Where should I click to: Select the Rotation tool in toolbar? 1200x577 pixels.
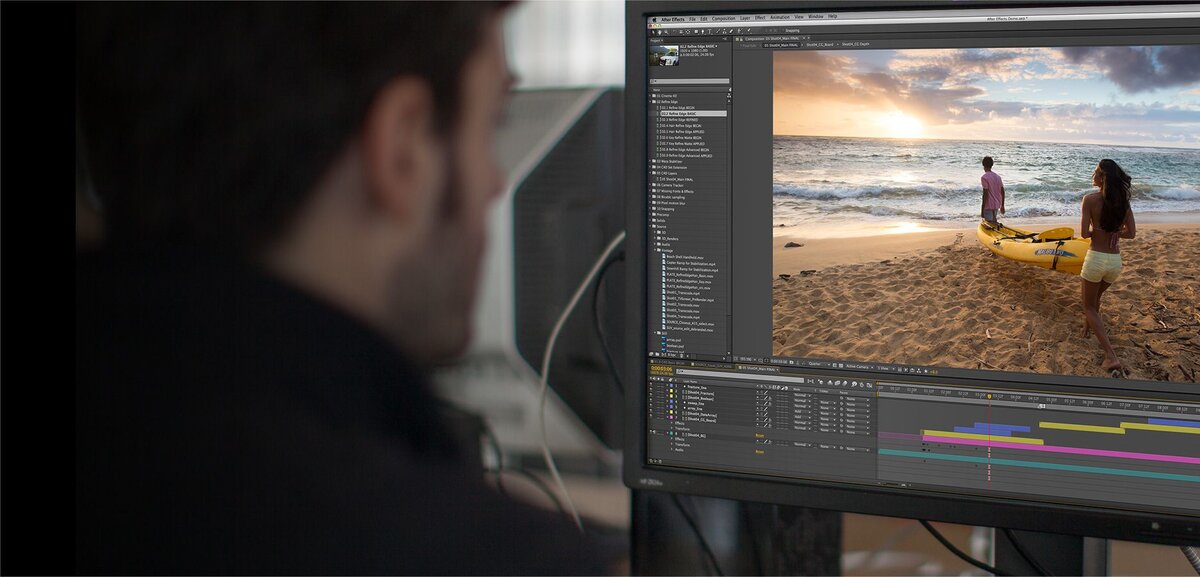675,32
